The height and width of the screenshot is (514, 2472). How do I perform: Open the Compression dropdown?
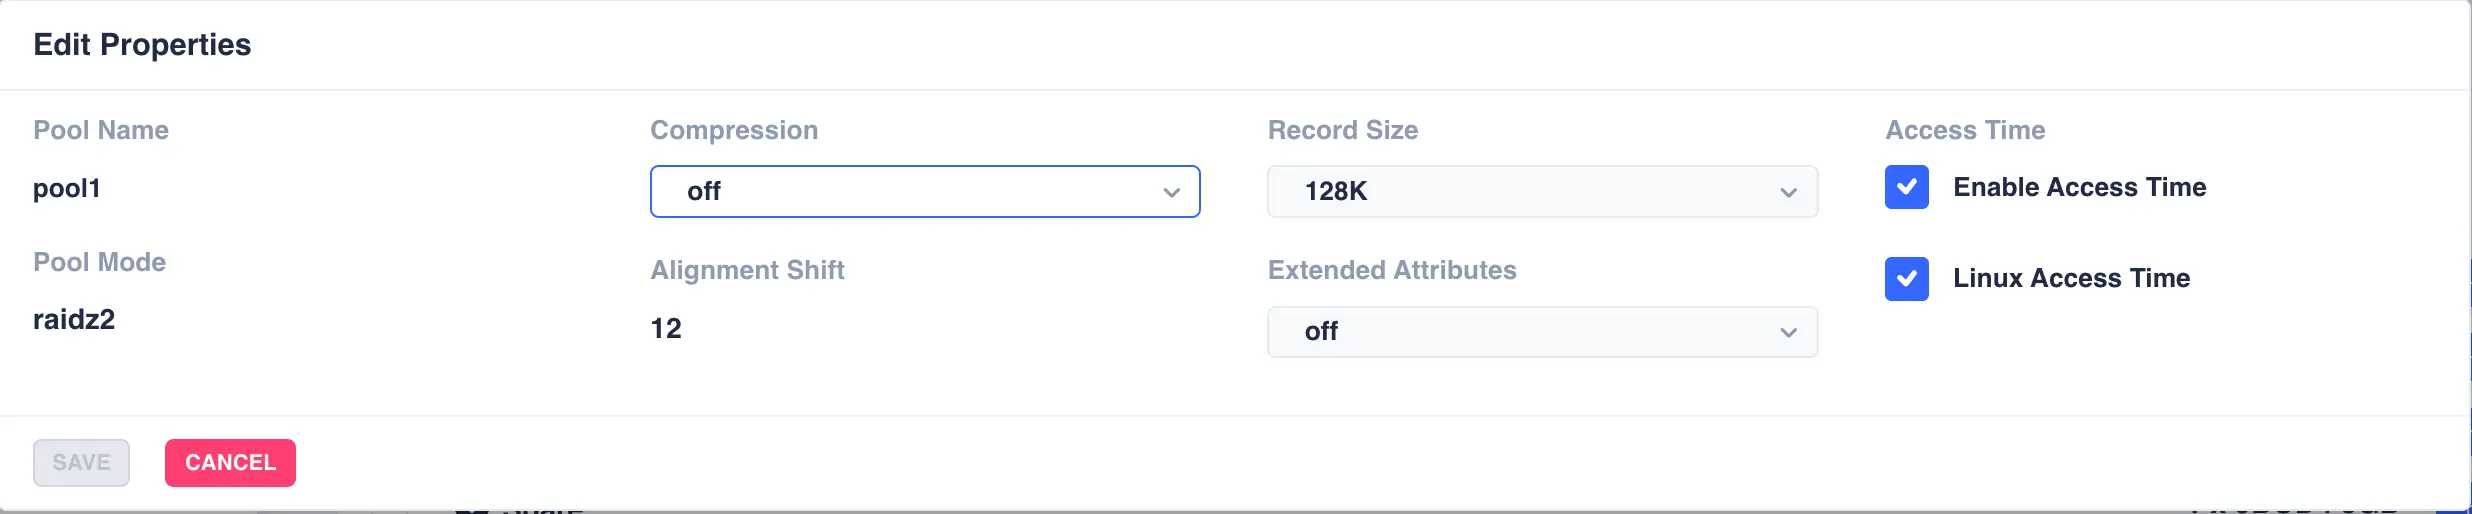(x=924, y=191)
